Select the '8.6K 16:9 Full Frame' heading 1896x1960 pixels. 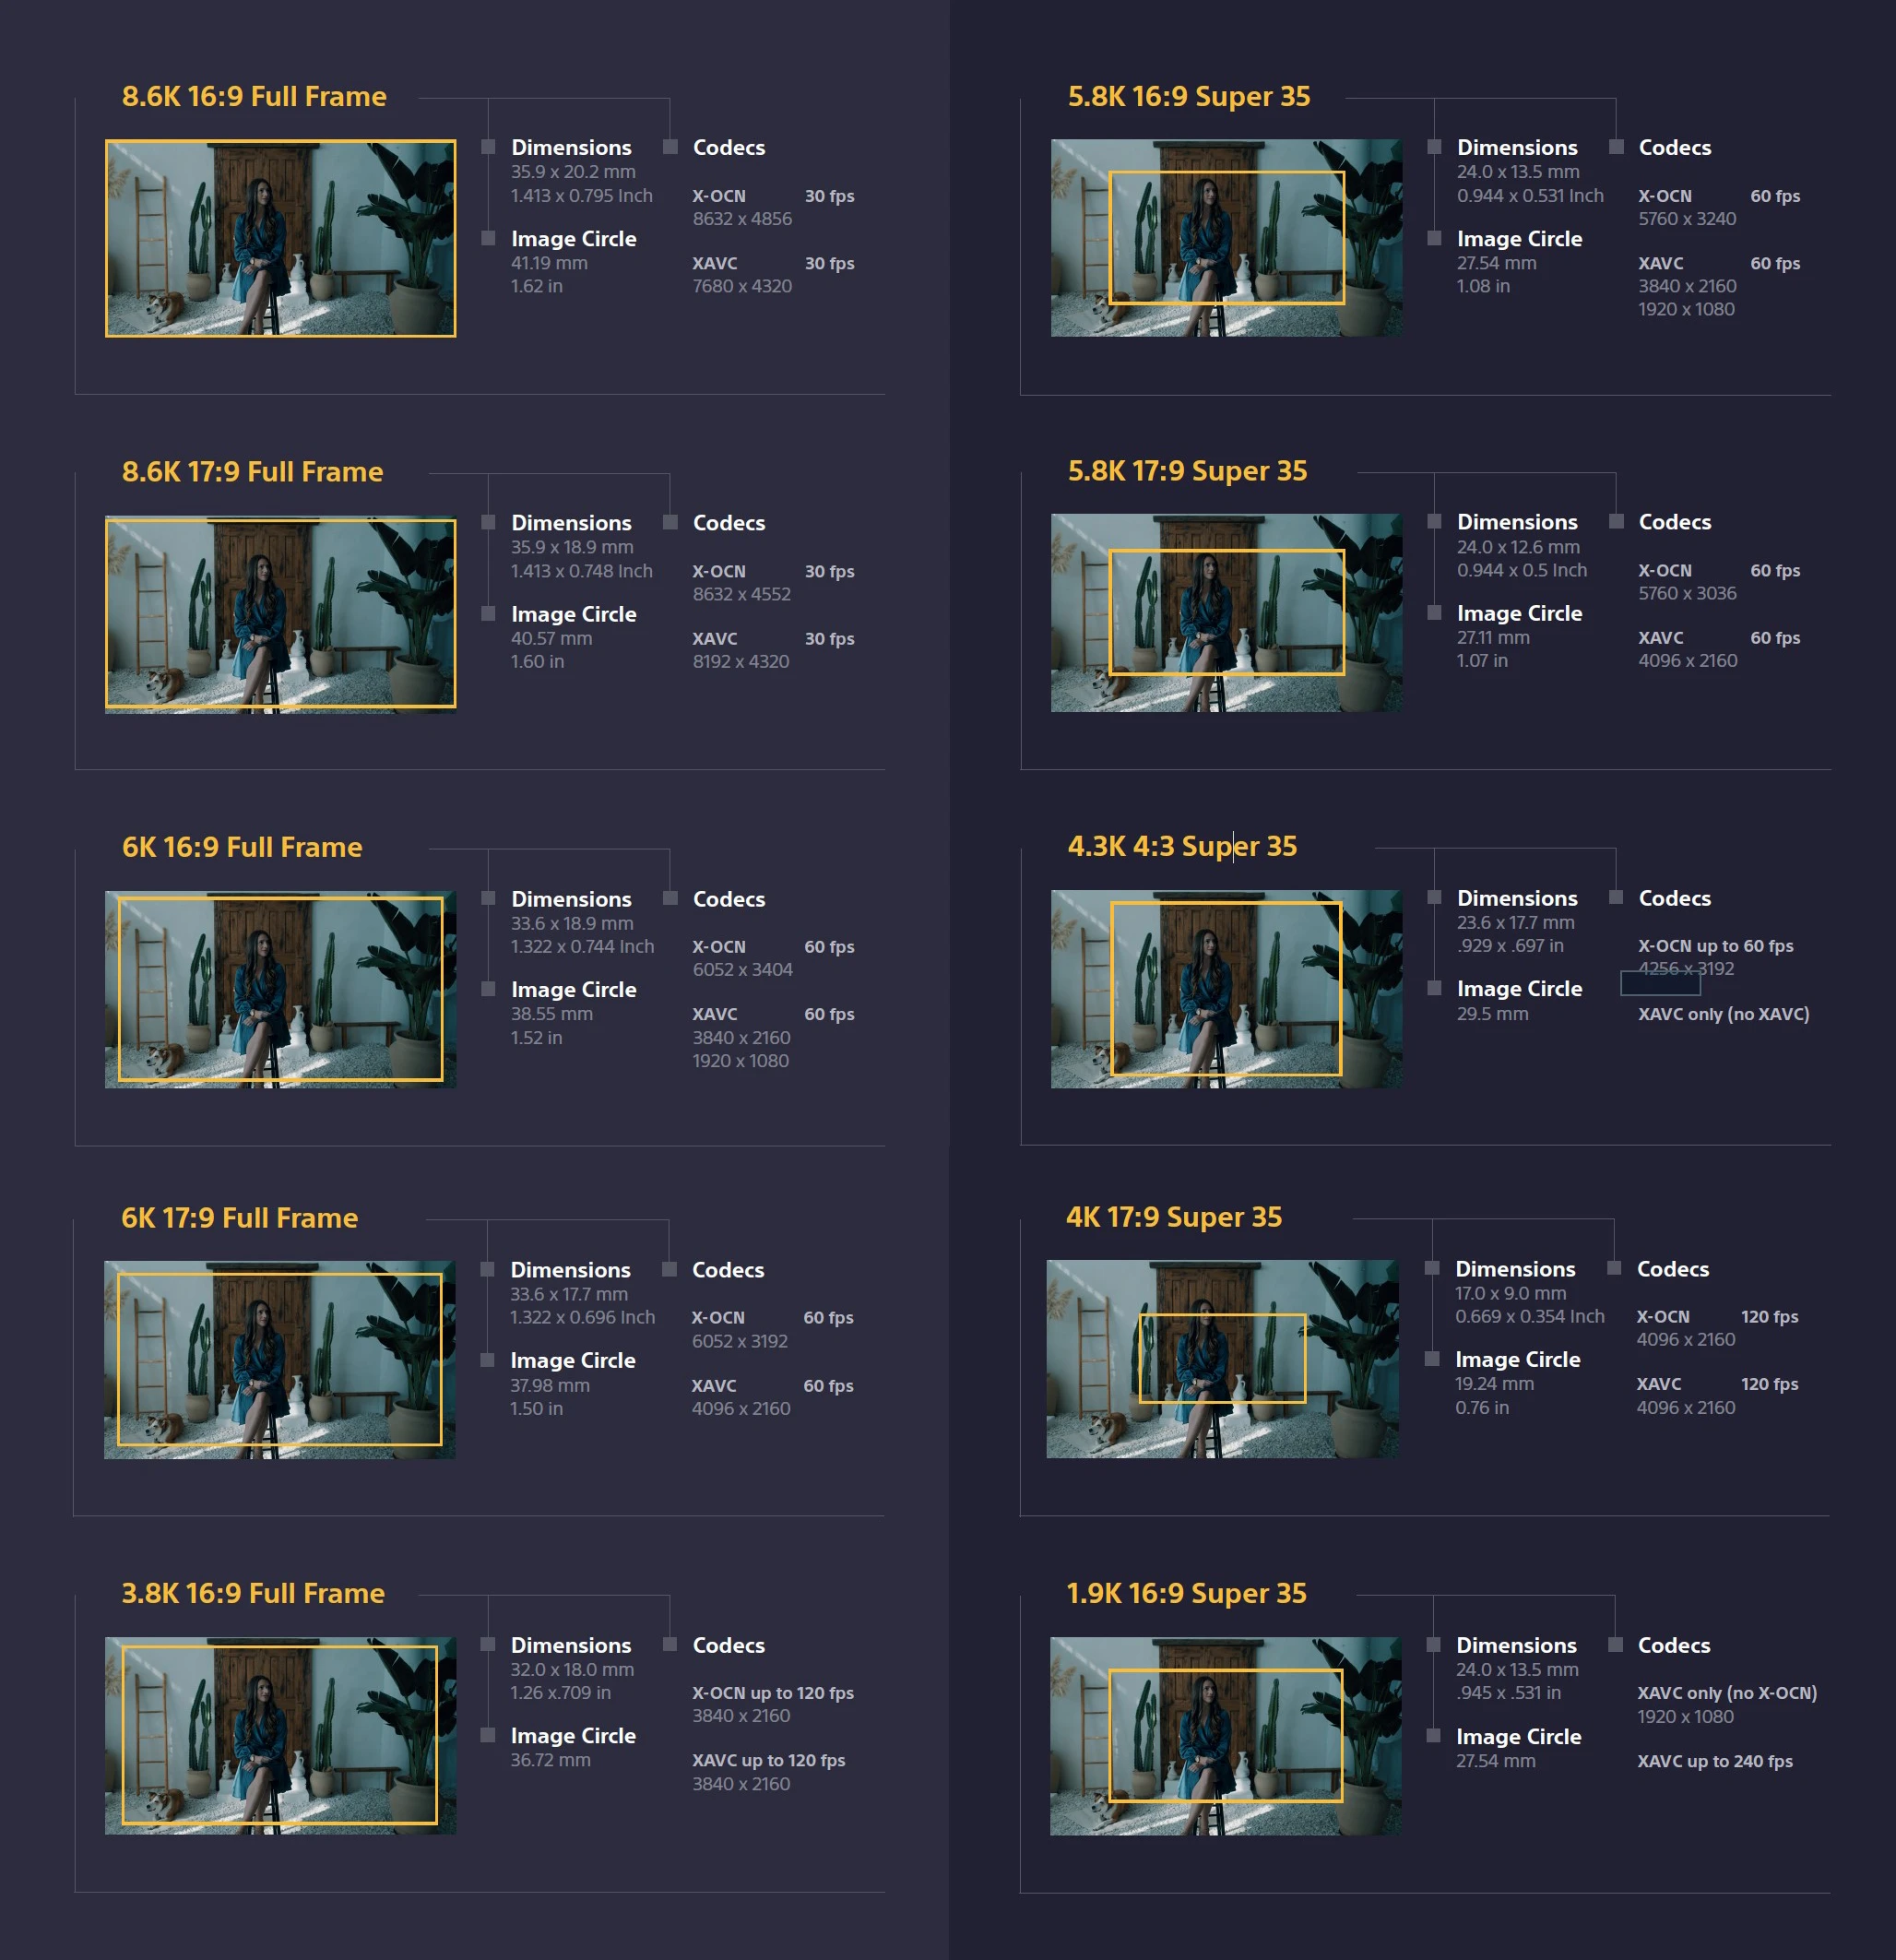[x=254, y=96]
